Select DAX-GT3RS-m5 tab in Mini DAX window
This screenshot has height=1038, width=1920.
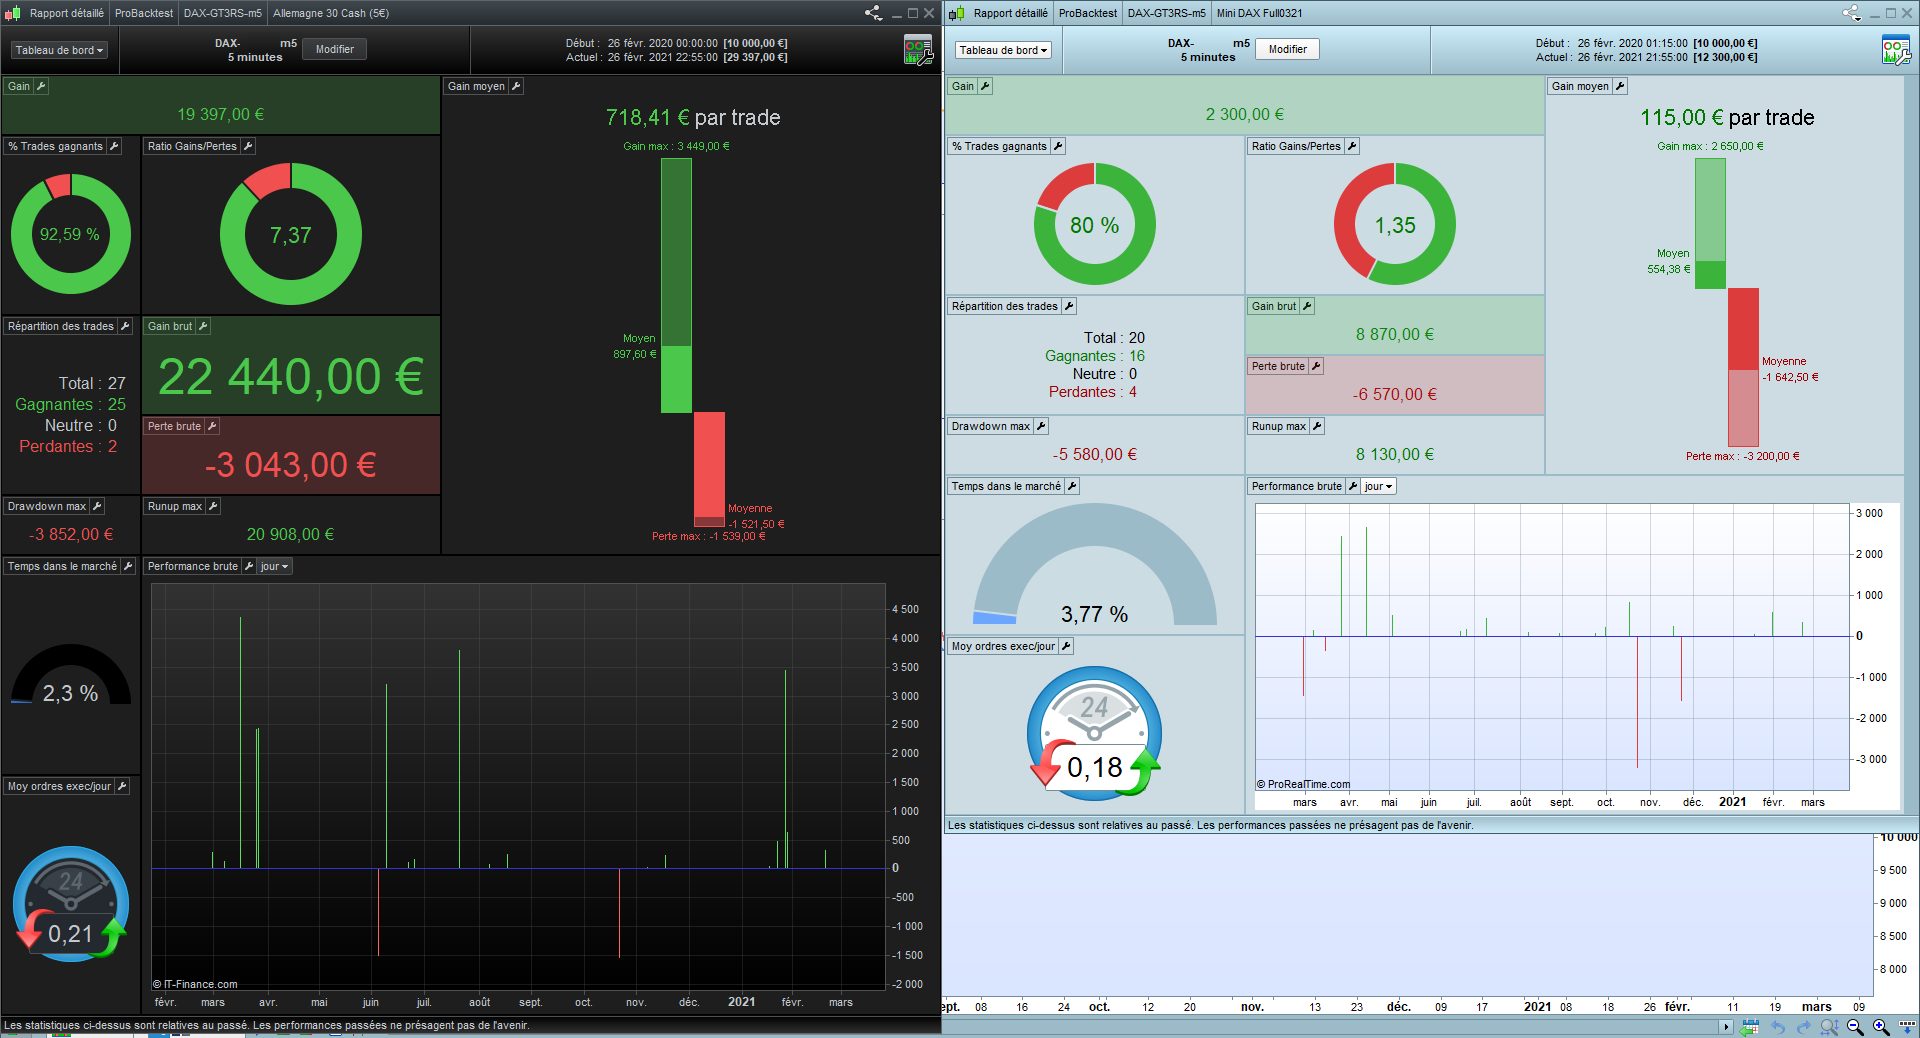point(1166,13)
